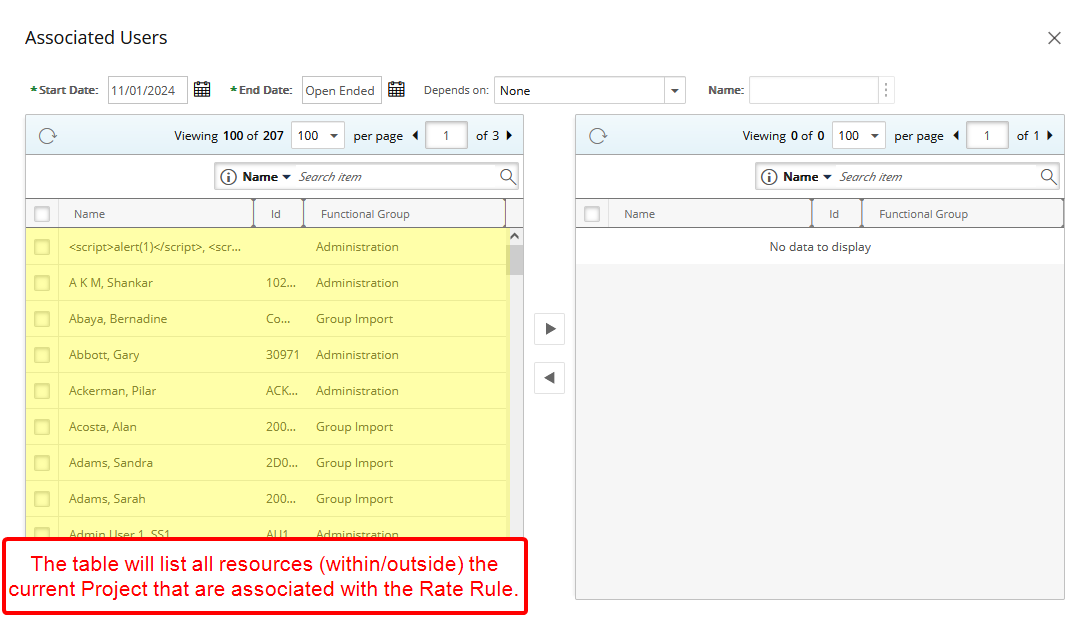The width and height of the screenshot is (1083, 627).
Task: Select all users in right table header checkbox
Action: pyautogui.click(x=592, y=214)
